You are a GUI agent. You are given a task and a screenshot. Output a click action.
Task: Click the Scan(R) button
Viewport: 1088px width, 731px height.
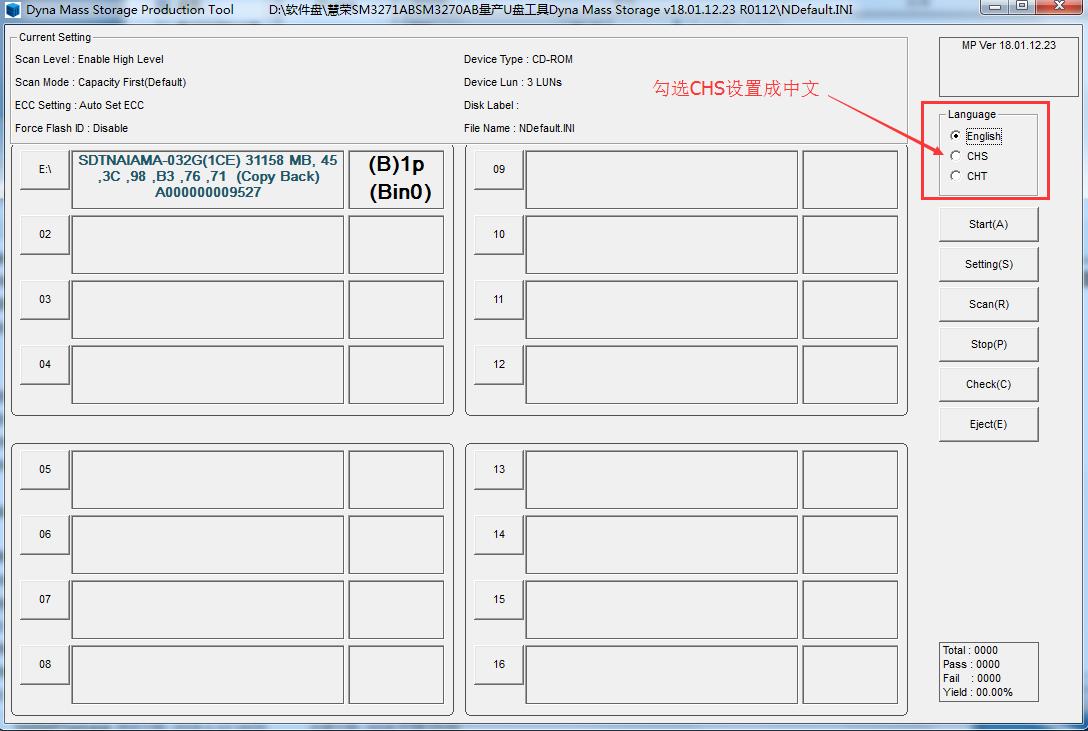[x=988, y=304]
